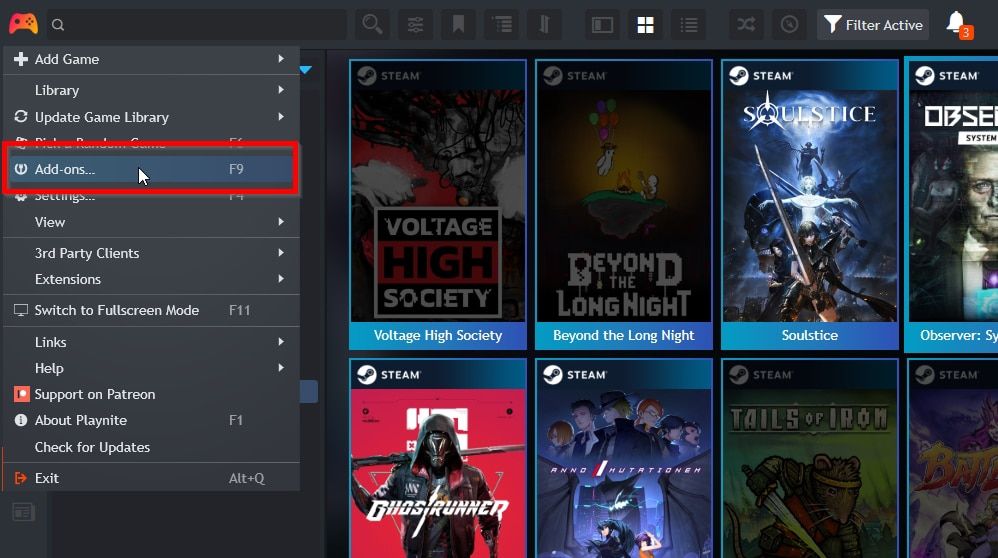Viewport: 998px width, 558px height.
Task: Open the Extensions menu entry
Action: click(151, 279)
